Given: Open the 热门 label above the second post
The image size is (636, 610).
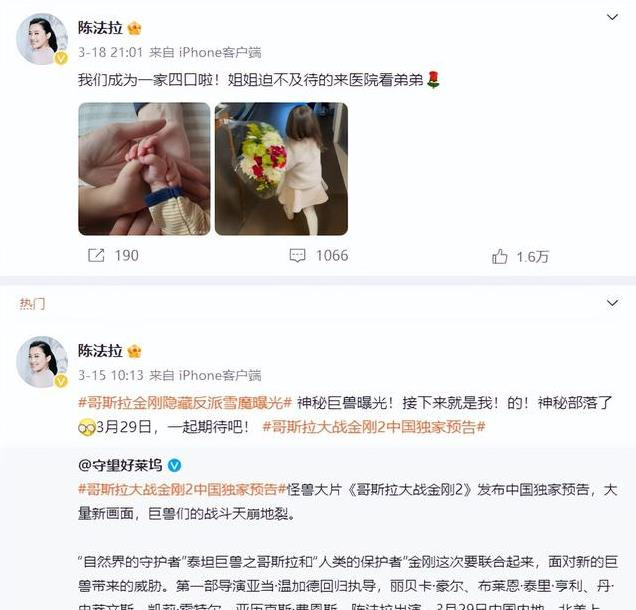Looking at the screenshot, I should click(32, 303).
